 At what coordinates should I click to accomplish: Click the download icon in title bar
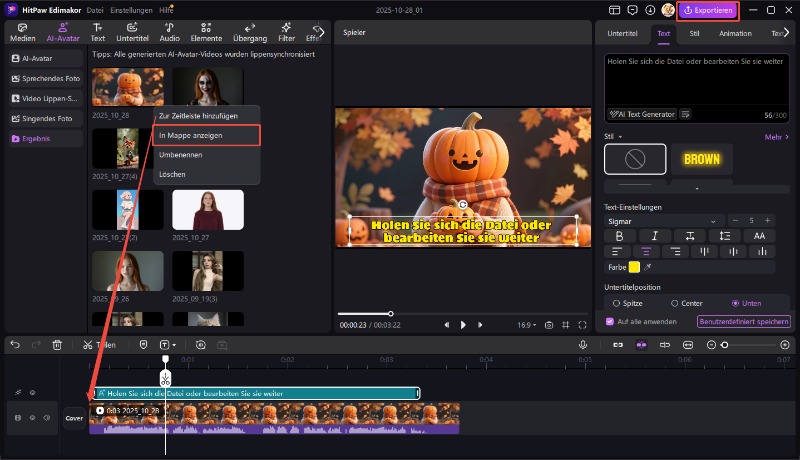point(650,10)
